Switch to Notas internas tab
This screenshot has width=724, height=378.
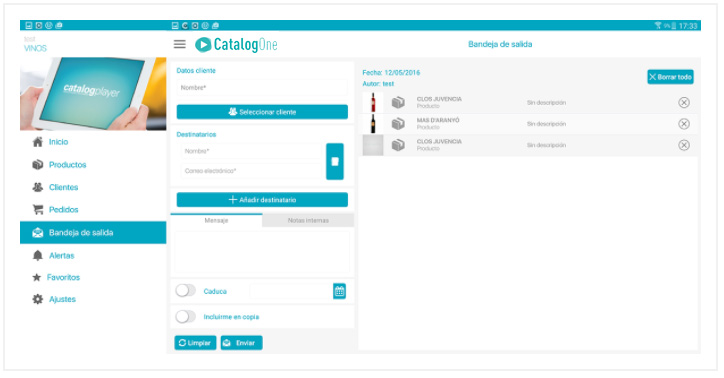[308, 221]
